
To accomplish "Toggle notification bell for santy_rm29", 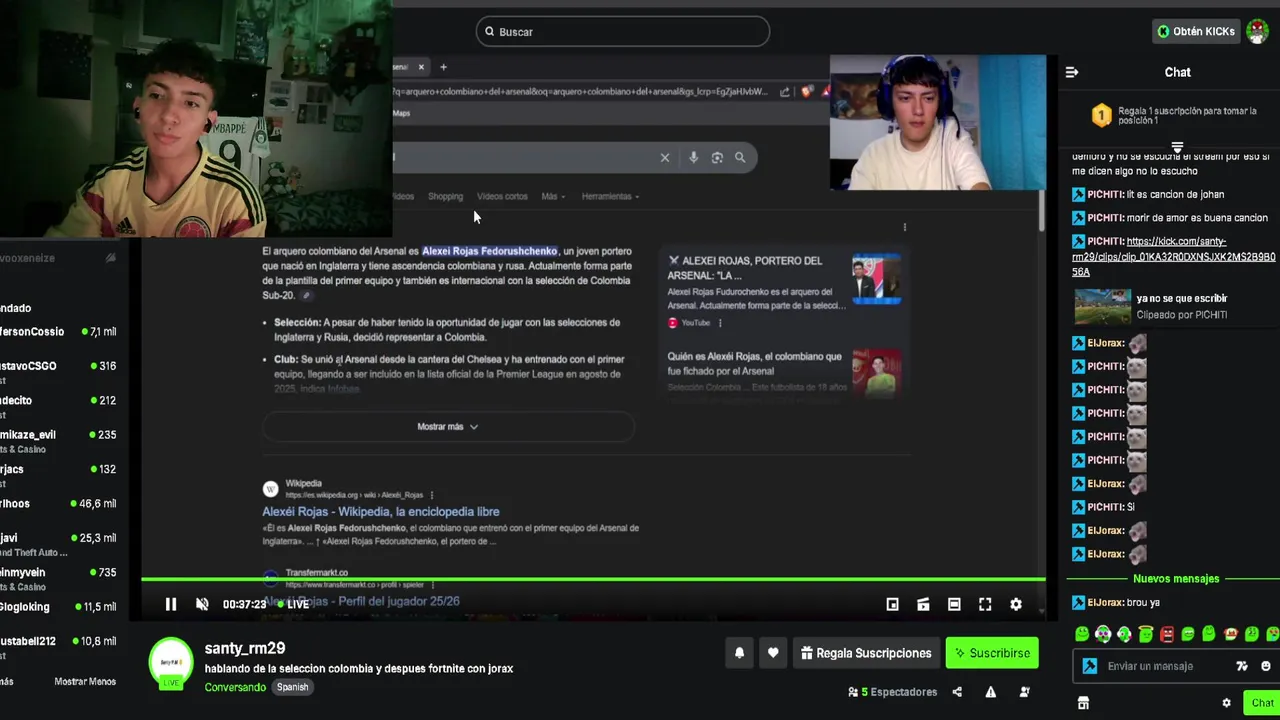I will click(x=739, y=653).
